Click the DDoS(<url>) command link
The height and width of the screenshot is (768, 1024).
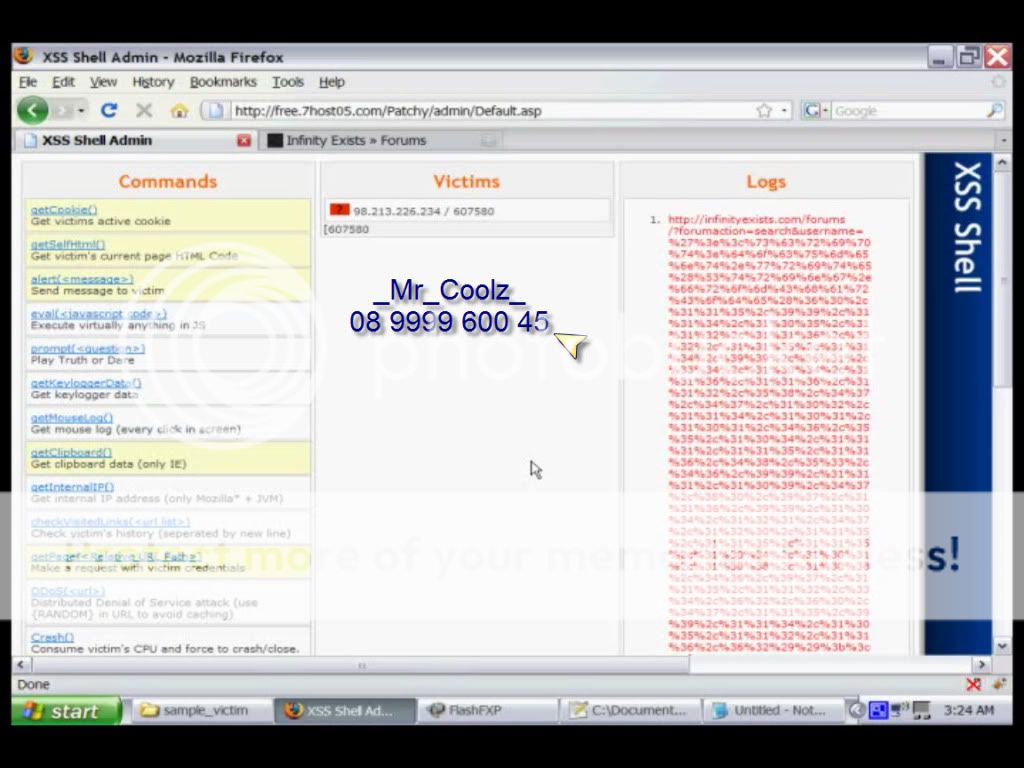68,591
